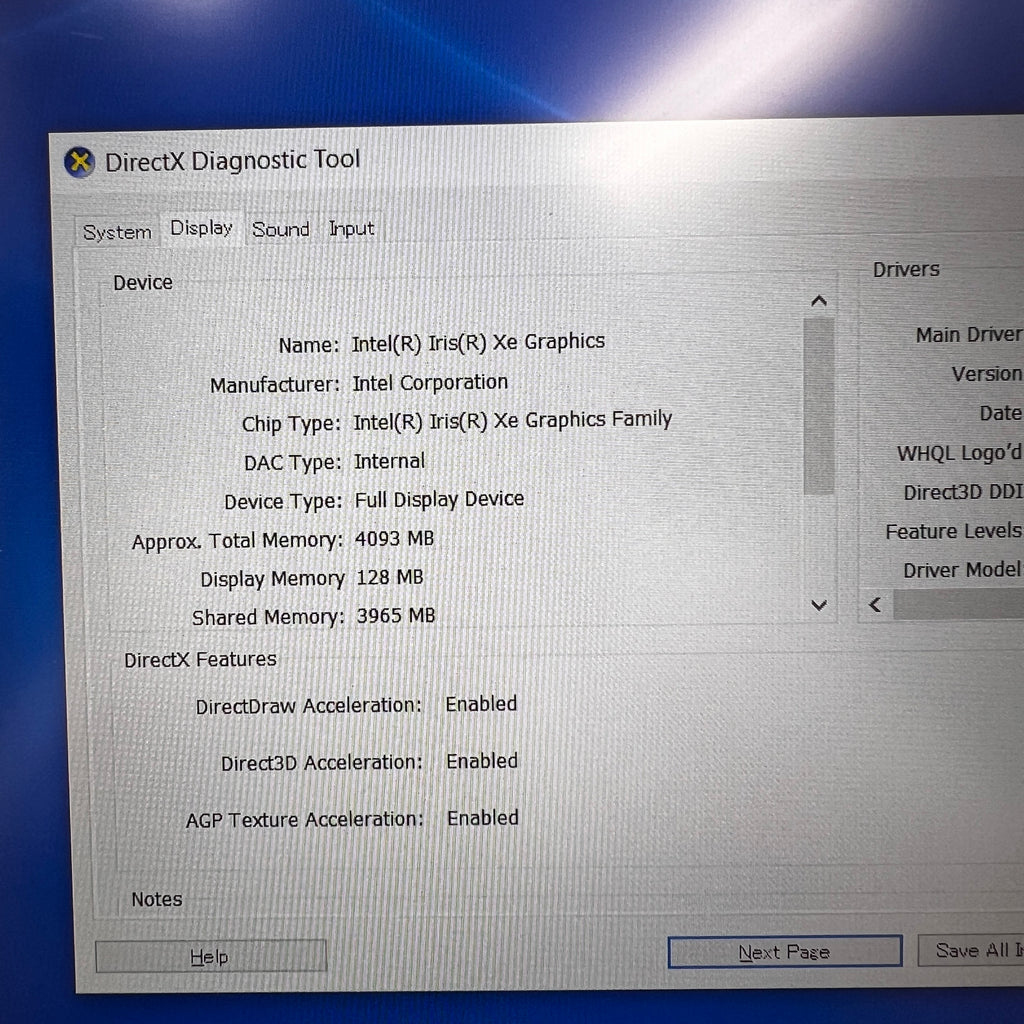Click the Driver Model label
1024x1024 pixels.
tap(961, 570)
